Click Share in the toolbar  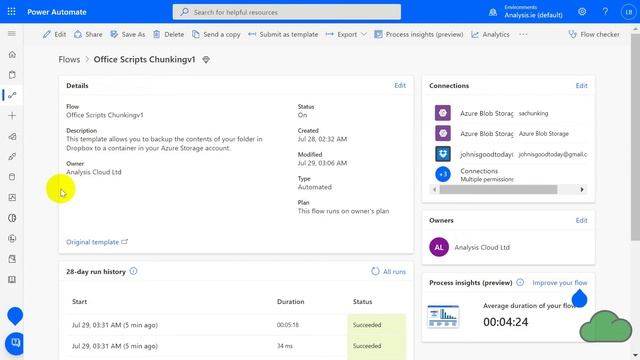coord(88,34)
